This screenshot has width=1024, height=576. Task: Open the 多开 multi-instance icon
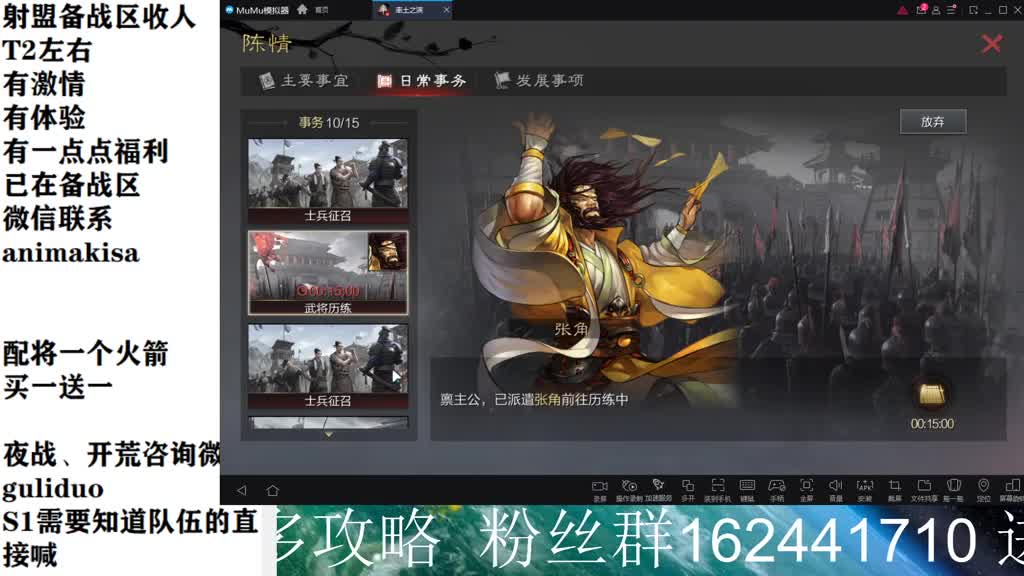point(688,486)
